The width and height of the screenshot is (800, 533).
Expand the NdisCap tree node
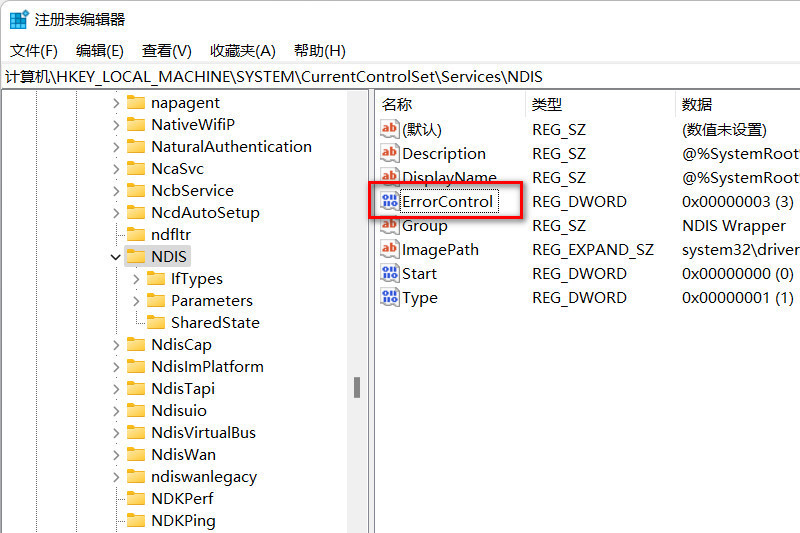(x=116, y=345)
